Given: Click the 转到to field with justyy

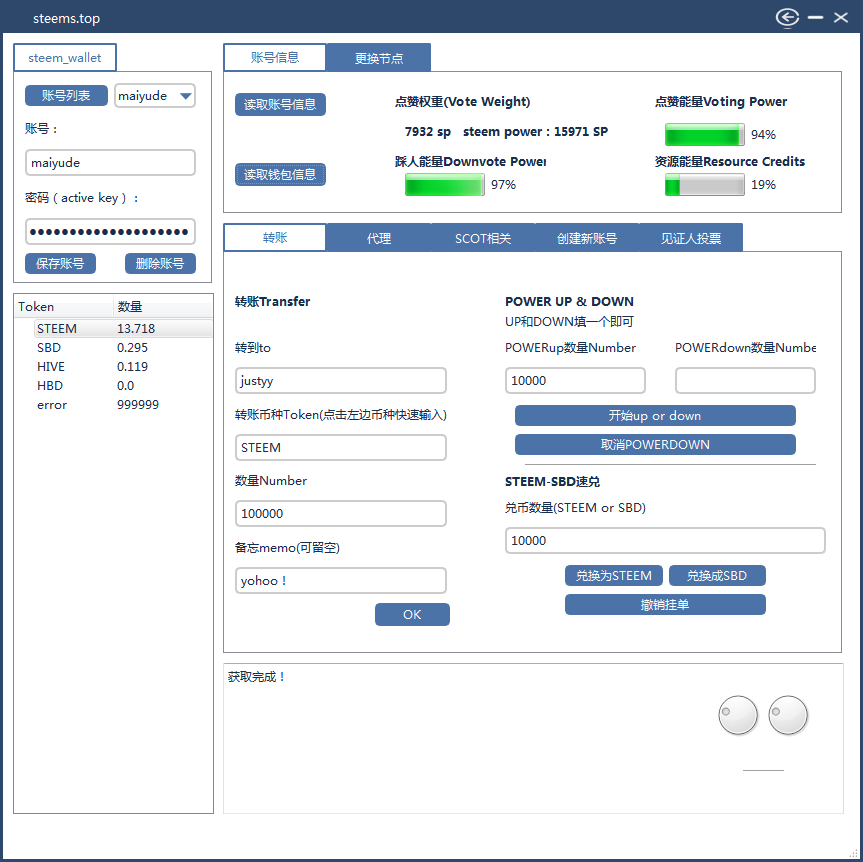Looking at the screenshot, I should click(x=341, y=381).
